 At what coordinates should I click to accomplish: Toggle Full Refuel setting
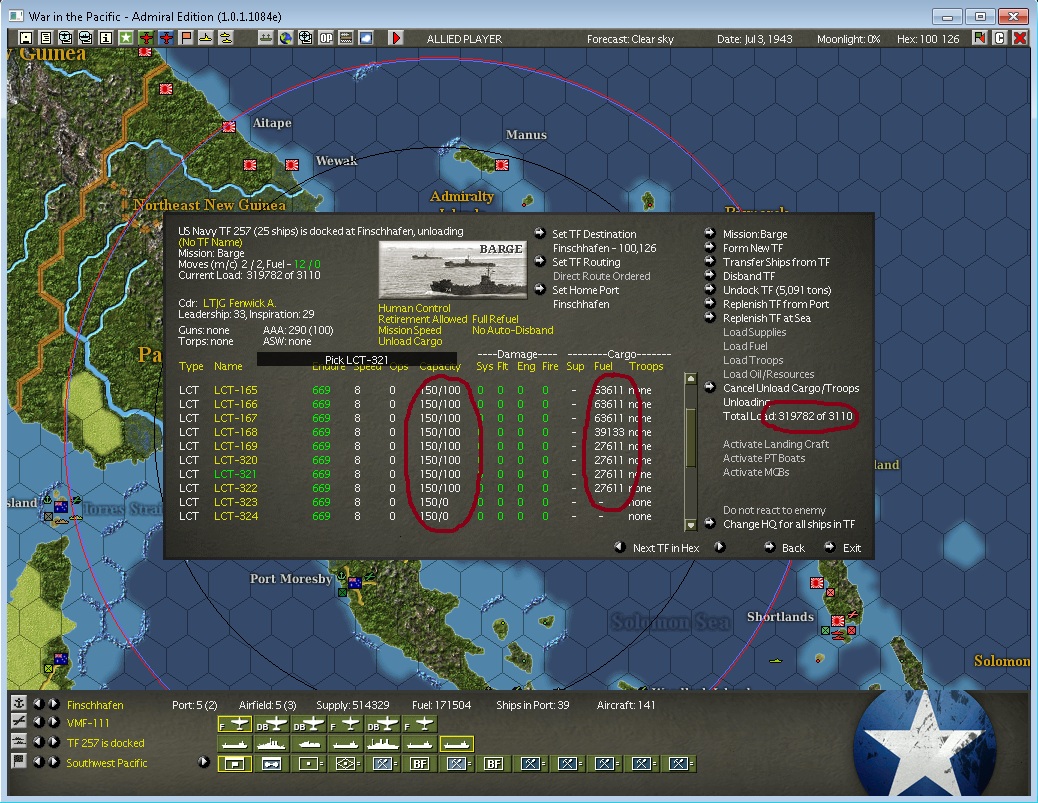495,319
